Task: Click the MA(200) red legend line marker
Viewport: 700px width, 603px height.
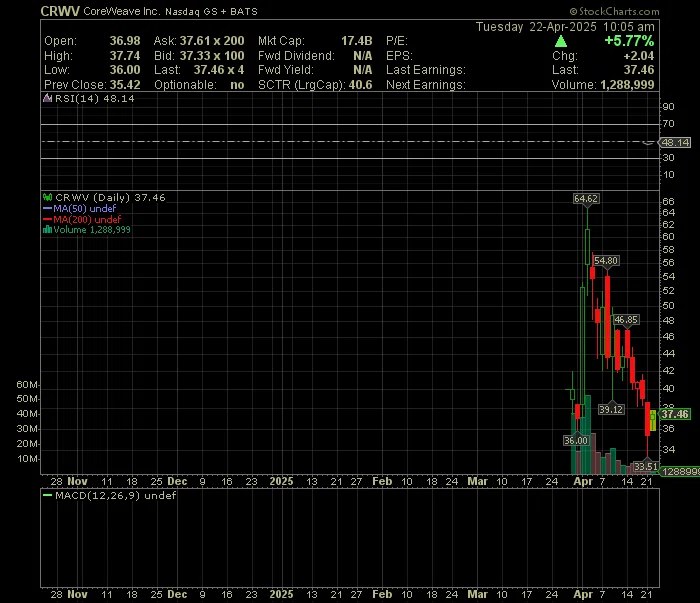Action: coord(47,219)
